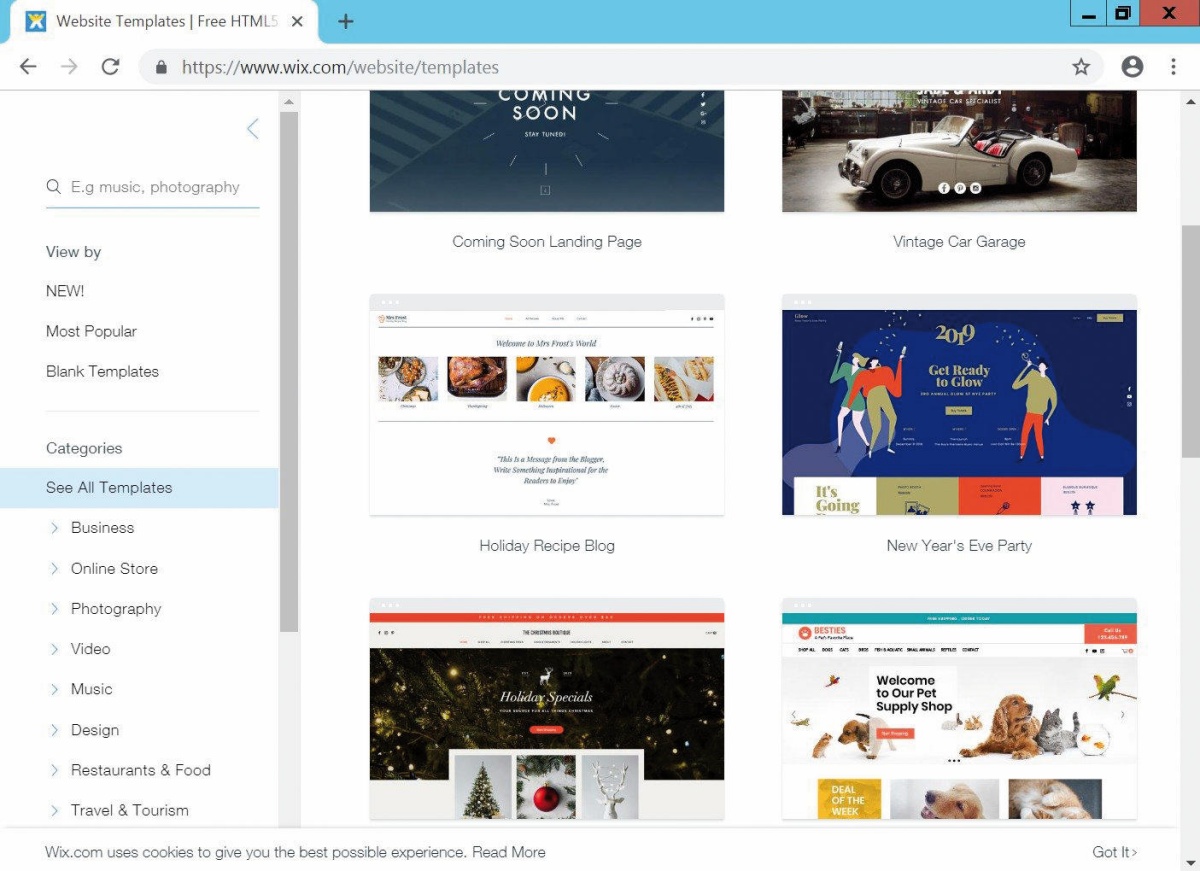Viewport: 1200px width, 871px height.
Task: Expand the Travel & Tourism chevron
Action: [x=55, y=810]
